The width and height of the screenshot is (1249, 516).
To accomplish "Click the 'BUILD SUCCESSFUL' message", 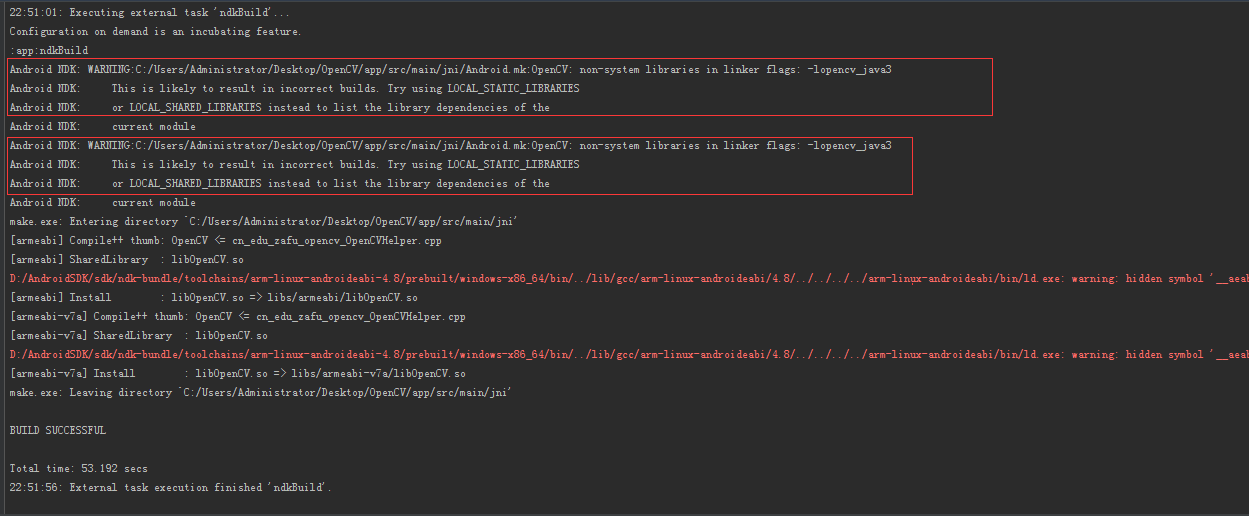I will 57,430.
